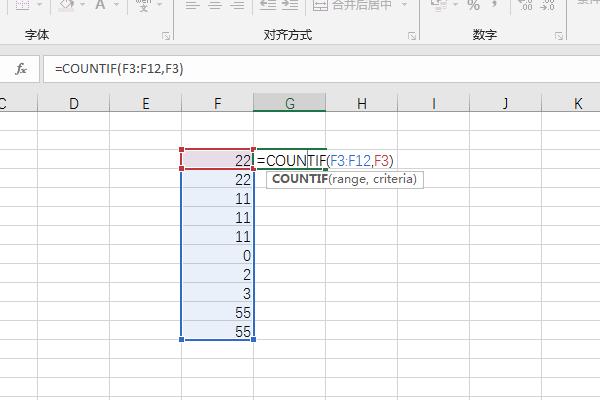Click the fx Insert Function icon
The image size is (600, 400).
(x=21, y=69)
